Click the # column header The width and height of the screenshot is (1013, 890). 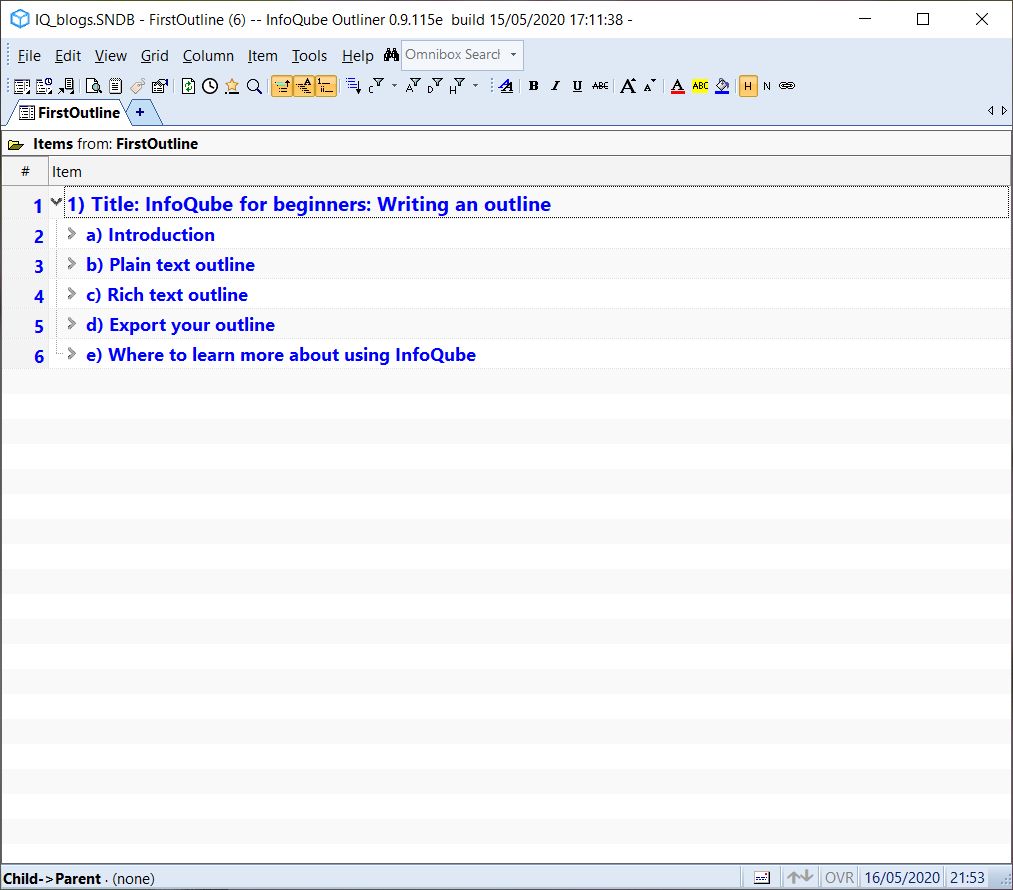[25, 172]
